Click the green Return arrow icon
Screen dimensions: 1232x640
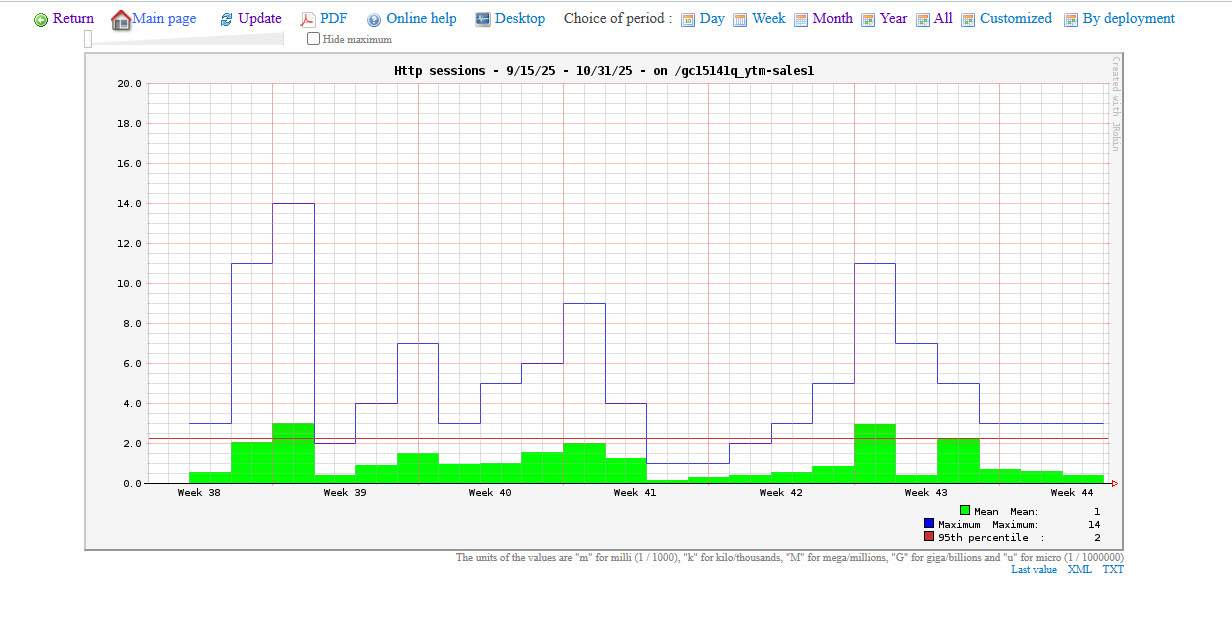41,20
